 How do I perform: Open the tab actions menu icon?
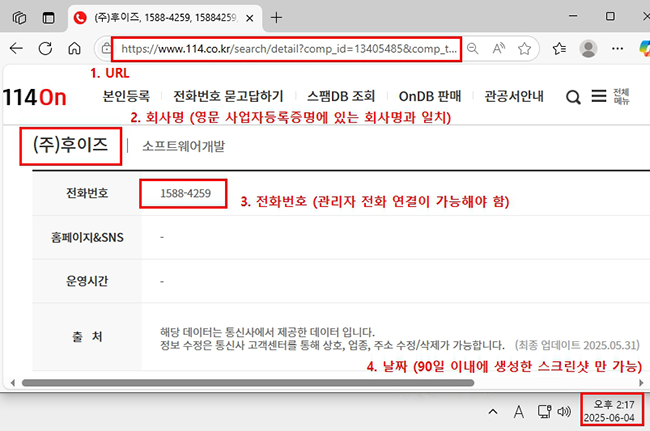[49, 18]
